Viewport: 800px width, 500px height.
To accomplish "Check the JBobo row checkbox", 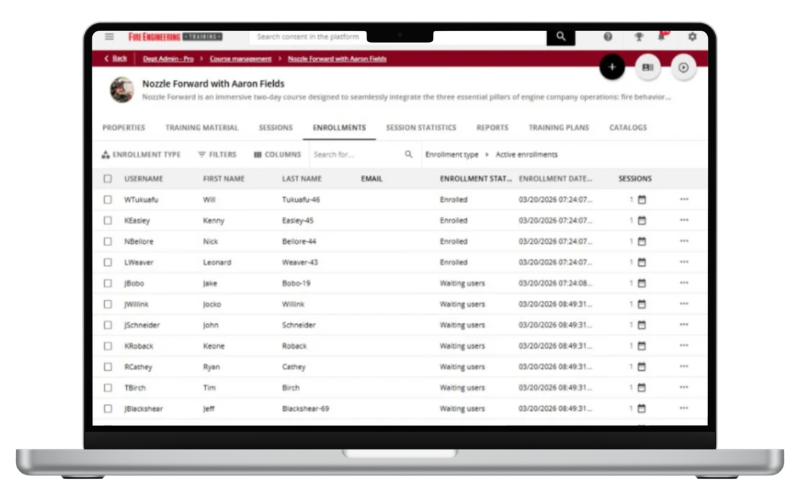I will click(x=108, y=283).
